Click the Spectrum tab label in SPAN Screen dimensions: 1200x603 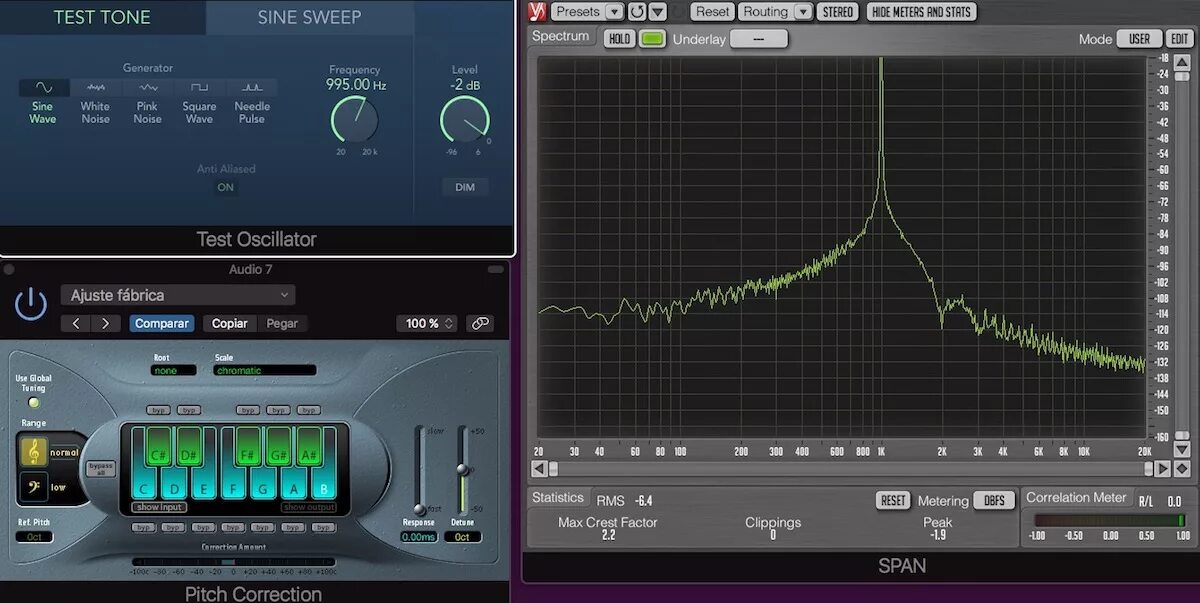pyautogui.click(x=561, y=36)
